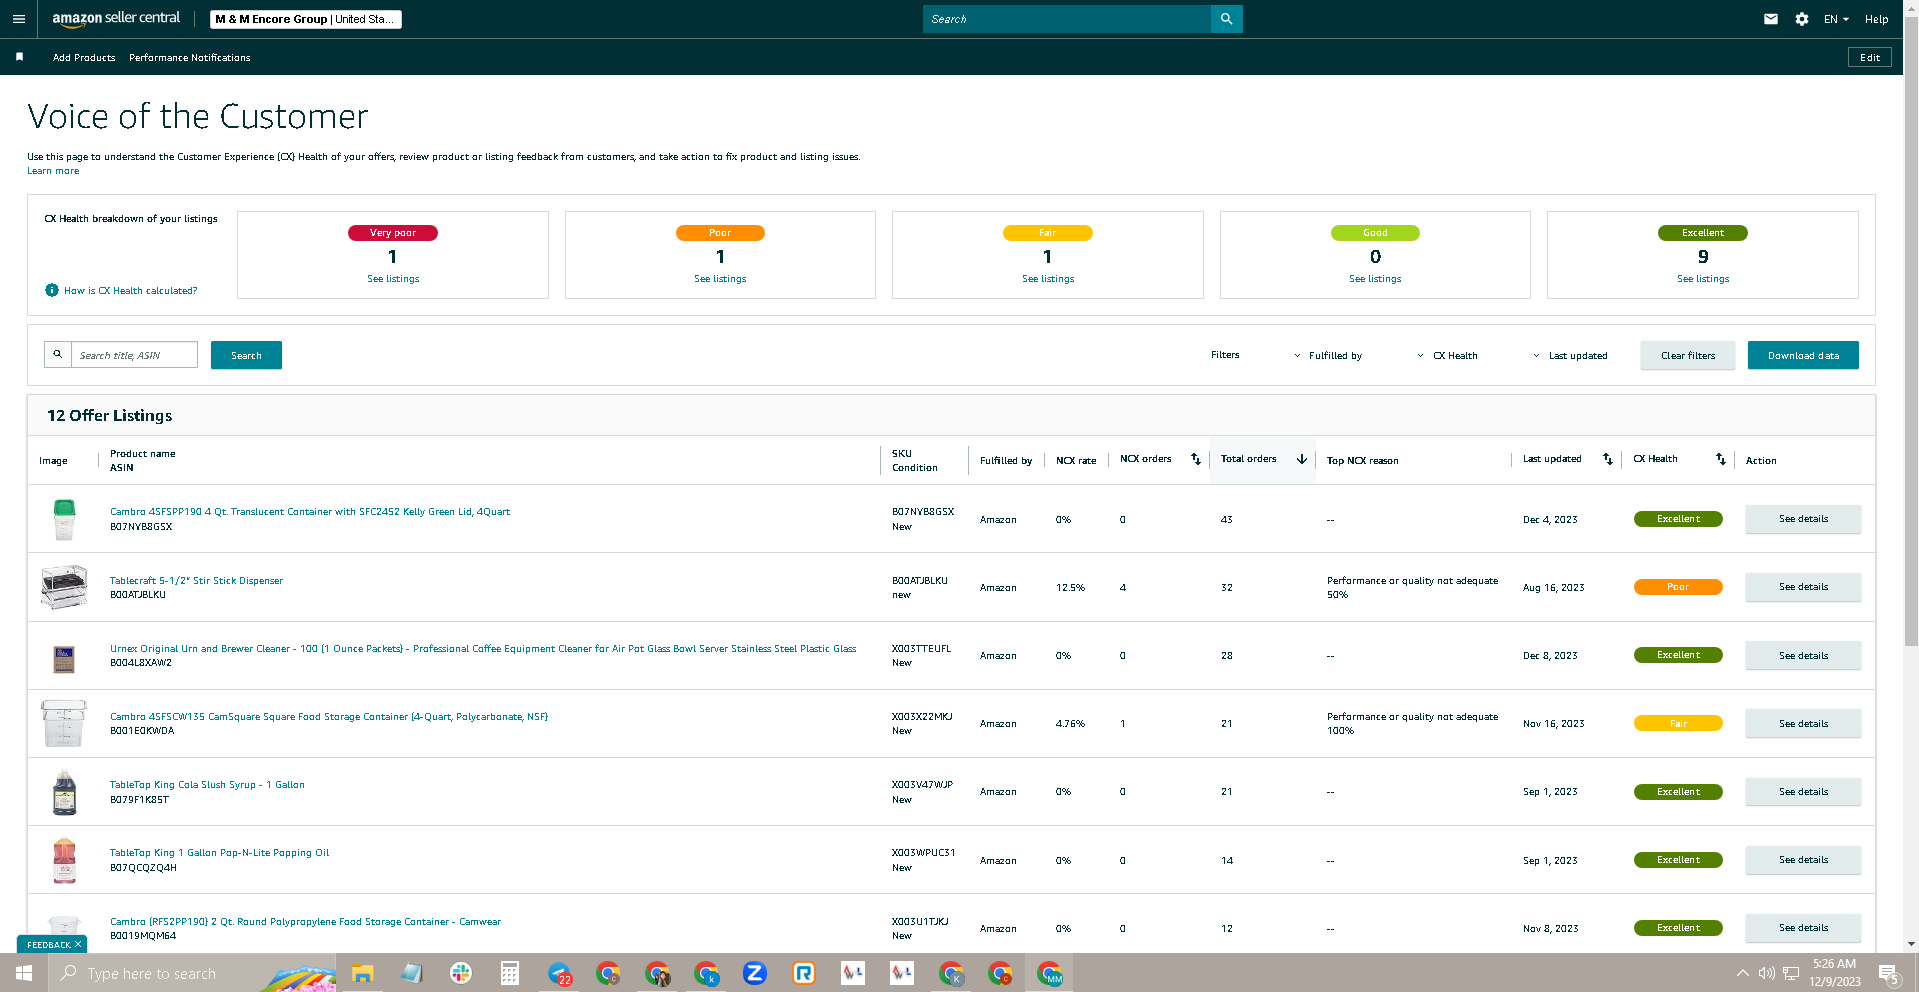Open Urnex Original Urn and Brewer Cleaner listing
1919x992 pixels.
[483, 649]
